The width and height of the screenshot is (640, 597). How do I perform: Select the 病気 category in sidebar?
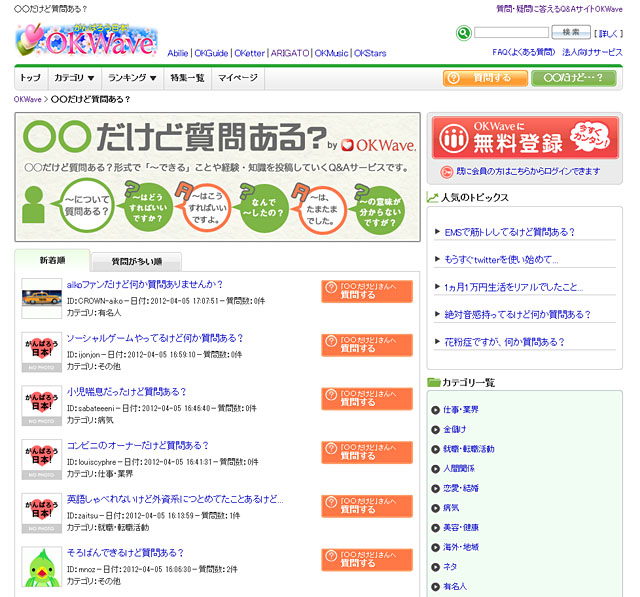click(451, 508)
